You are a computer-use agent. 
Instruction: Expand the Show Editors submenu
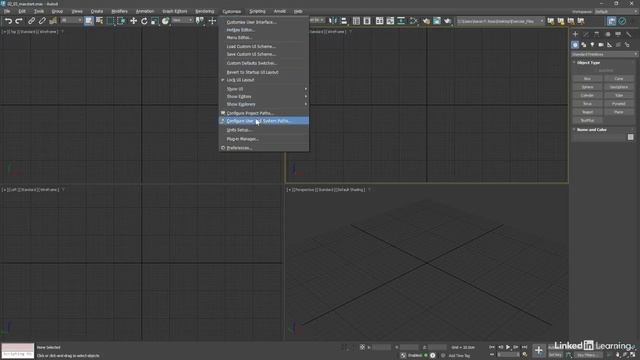264,97
